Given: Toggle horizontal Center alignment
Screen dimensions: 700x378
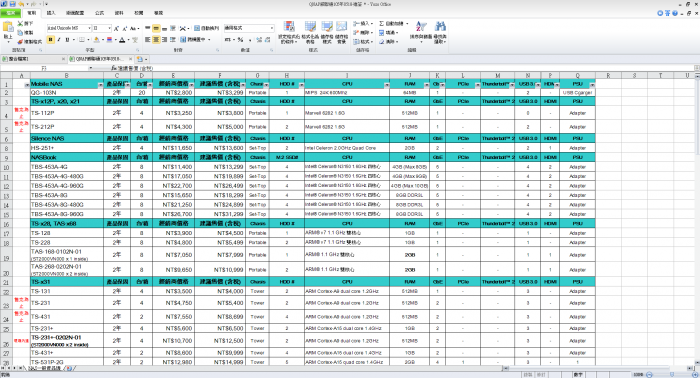Looking at the screenshot, I should pyautogui.click(x=156, y=40).
